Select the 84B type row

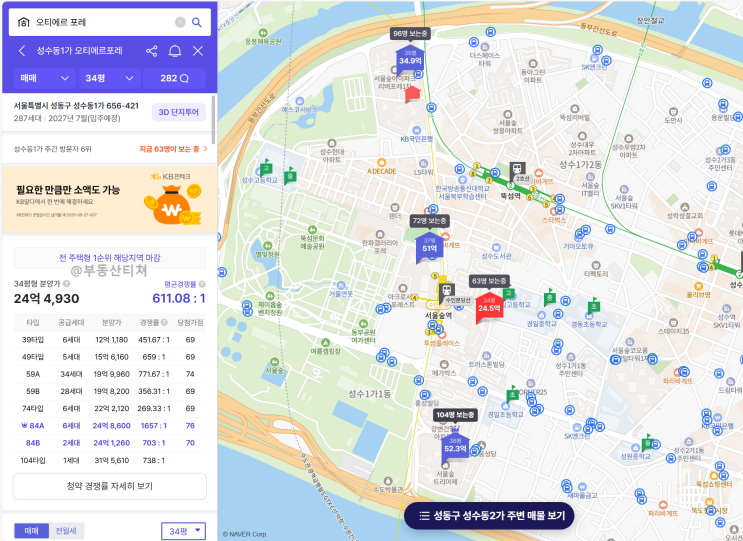(x=109, y=443)
